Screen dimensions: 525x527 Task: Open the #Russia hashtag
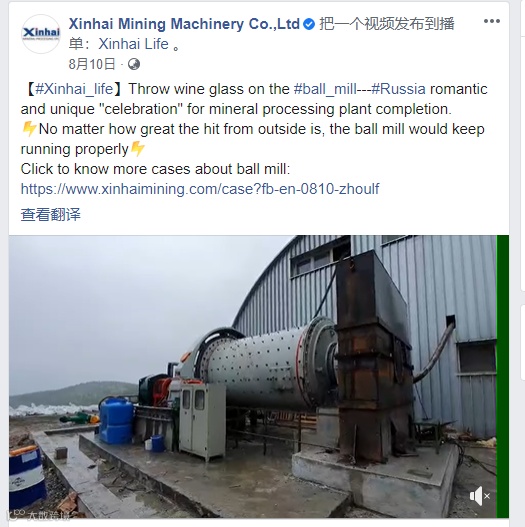(398, 89)
